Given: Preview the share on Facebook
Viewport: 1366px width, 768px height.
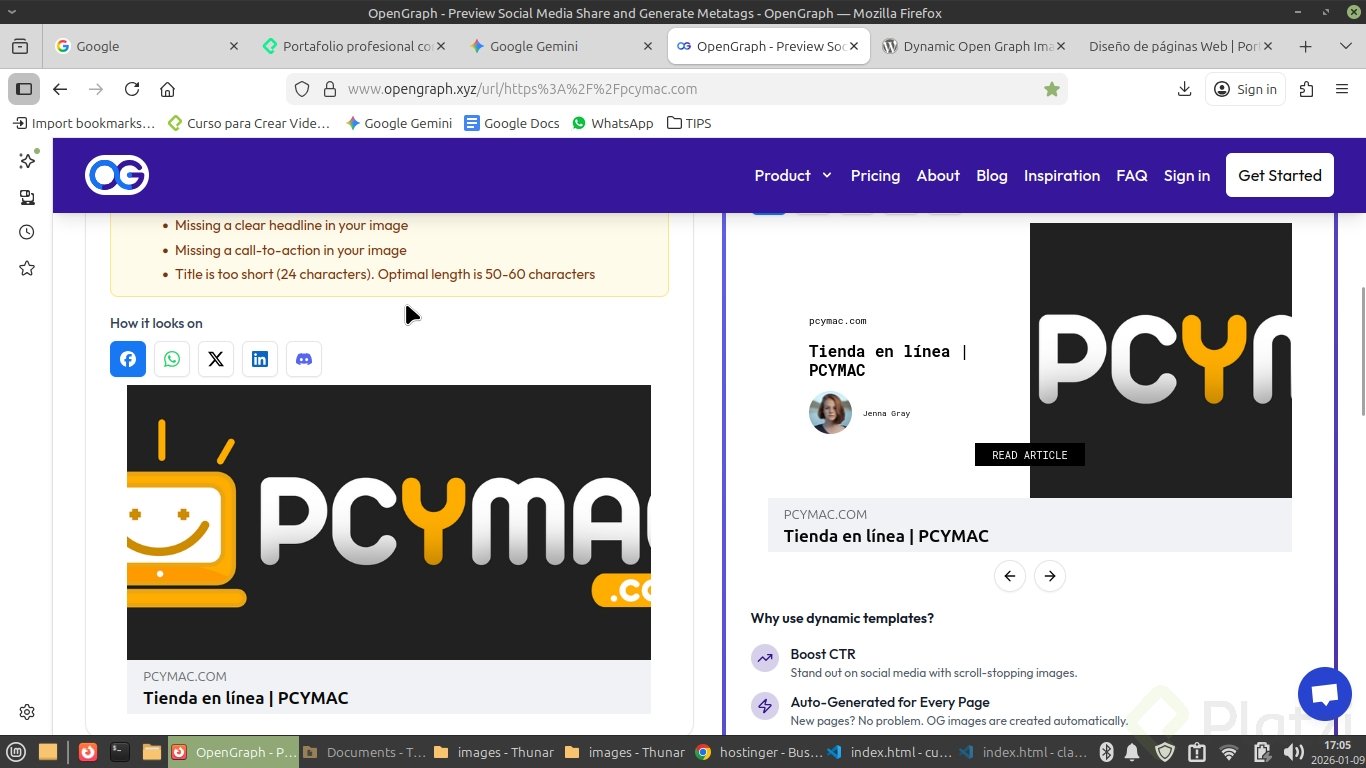Looking at the screenshot, I should pos(128,359).
